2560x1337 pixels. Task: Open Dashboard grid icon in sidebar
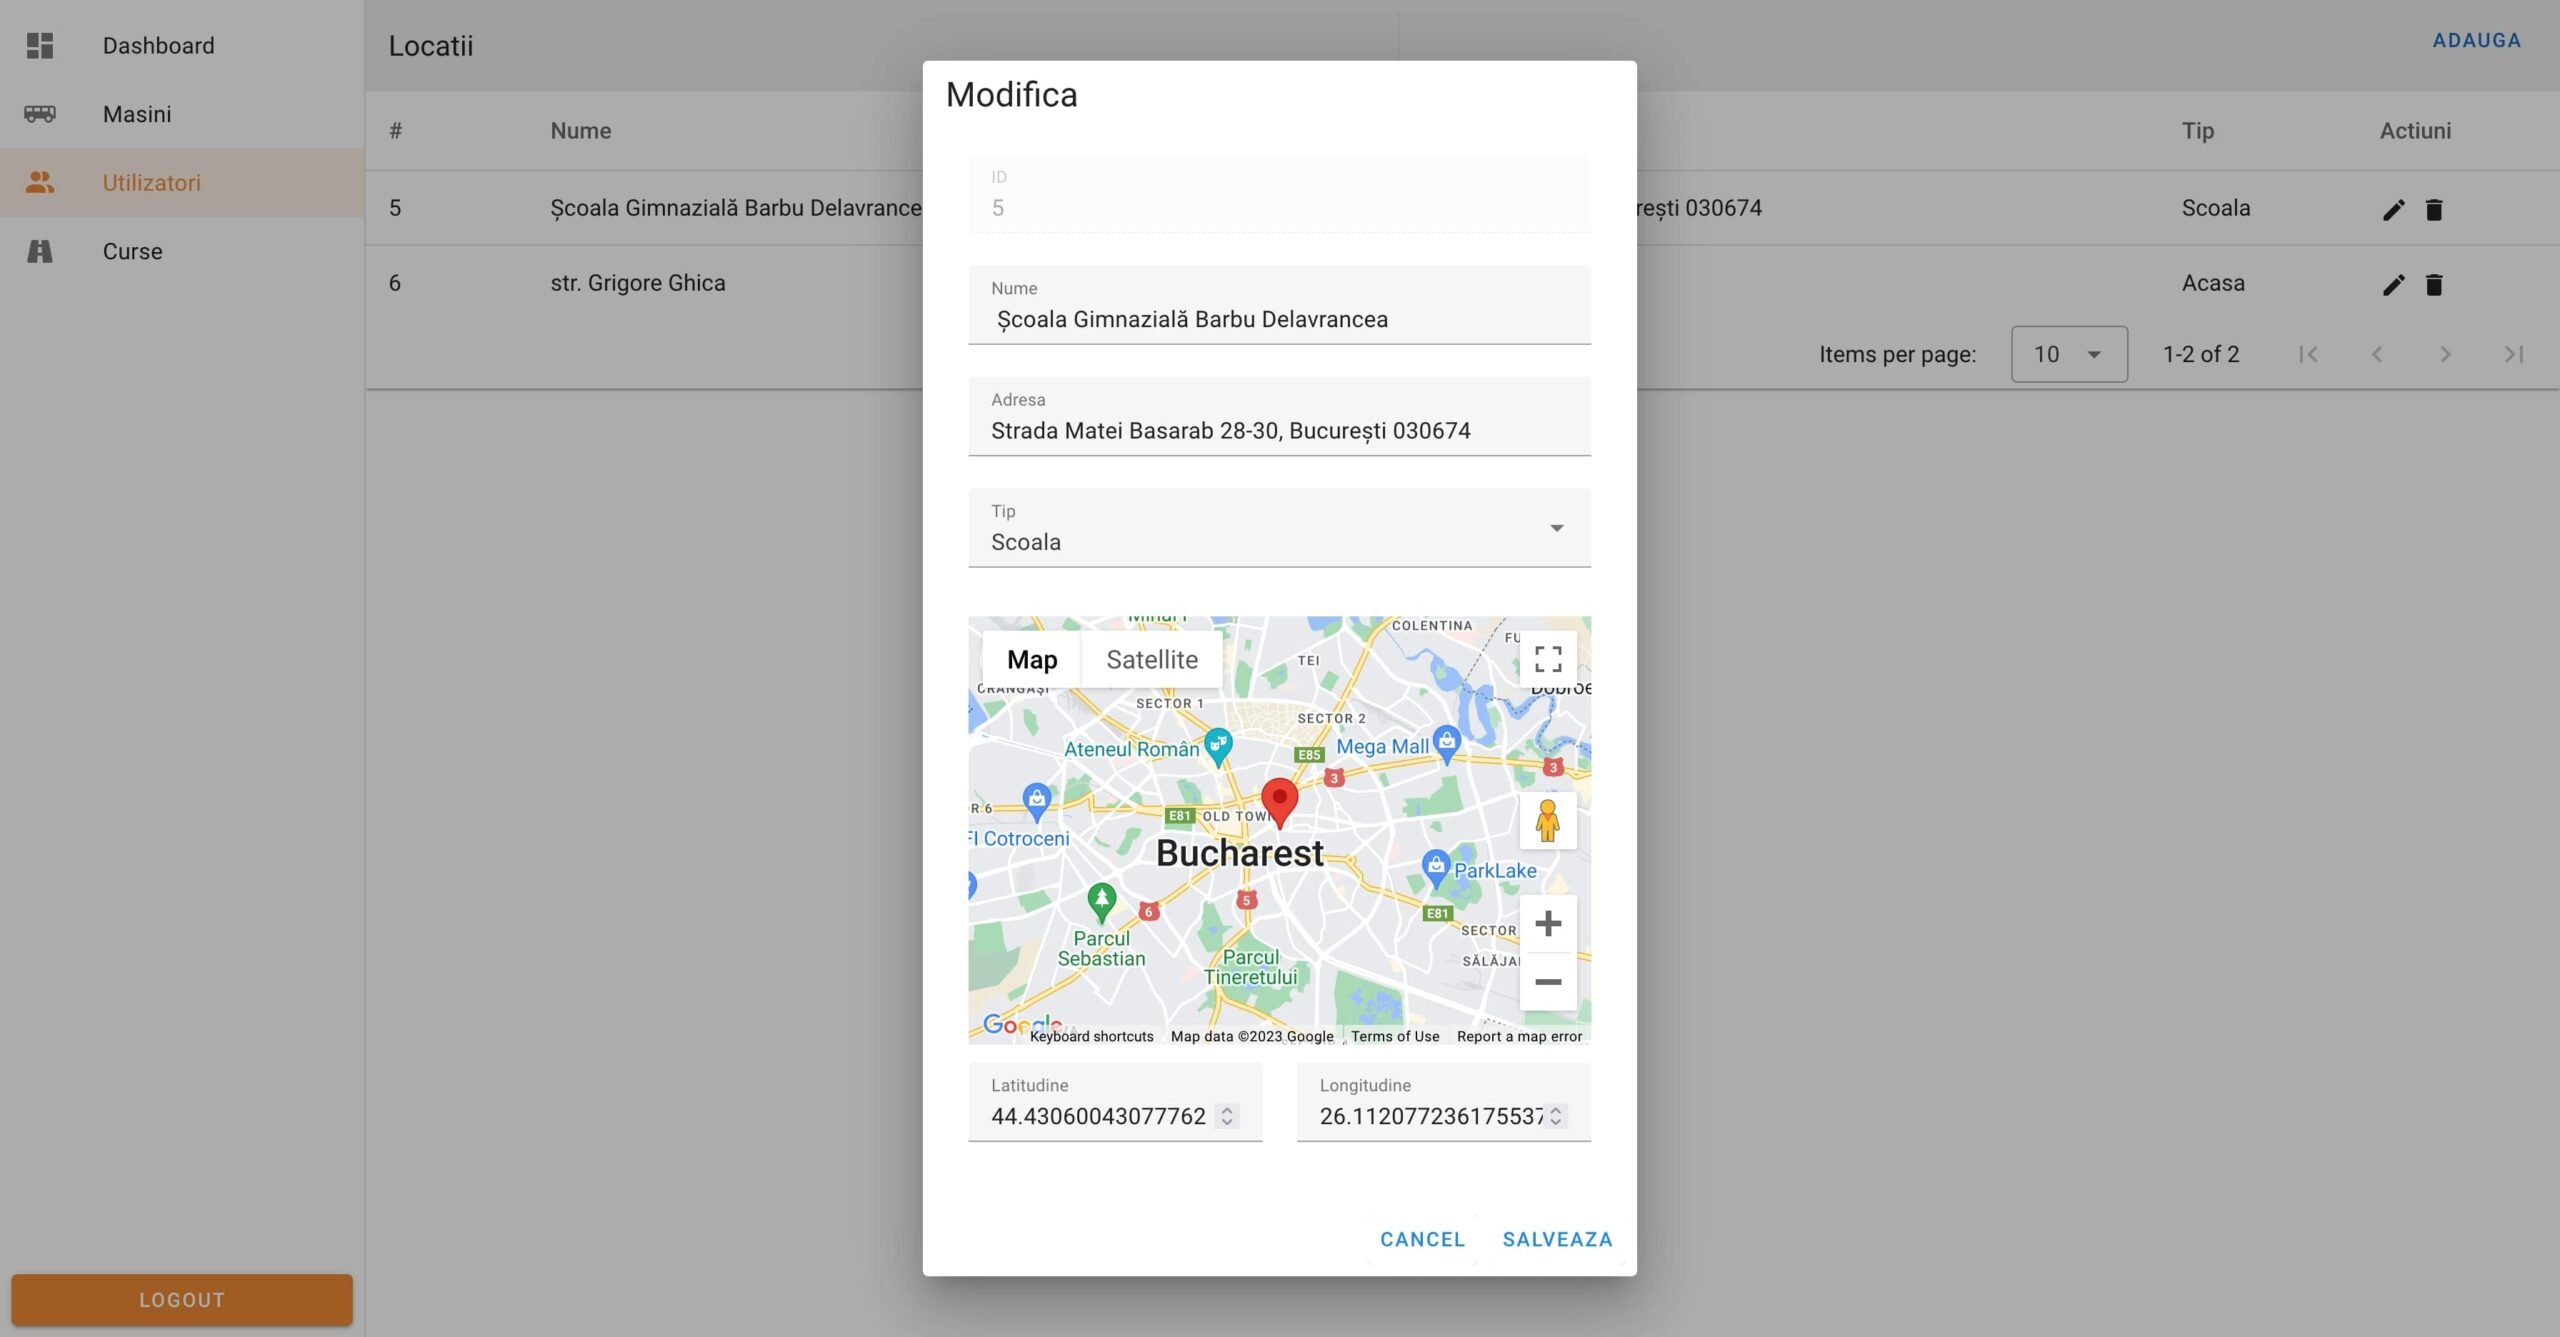[40, 45]
